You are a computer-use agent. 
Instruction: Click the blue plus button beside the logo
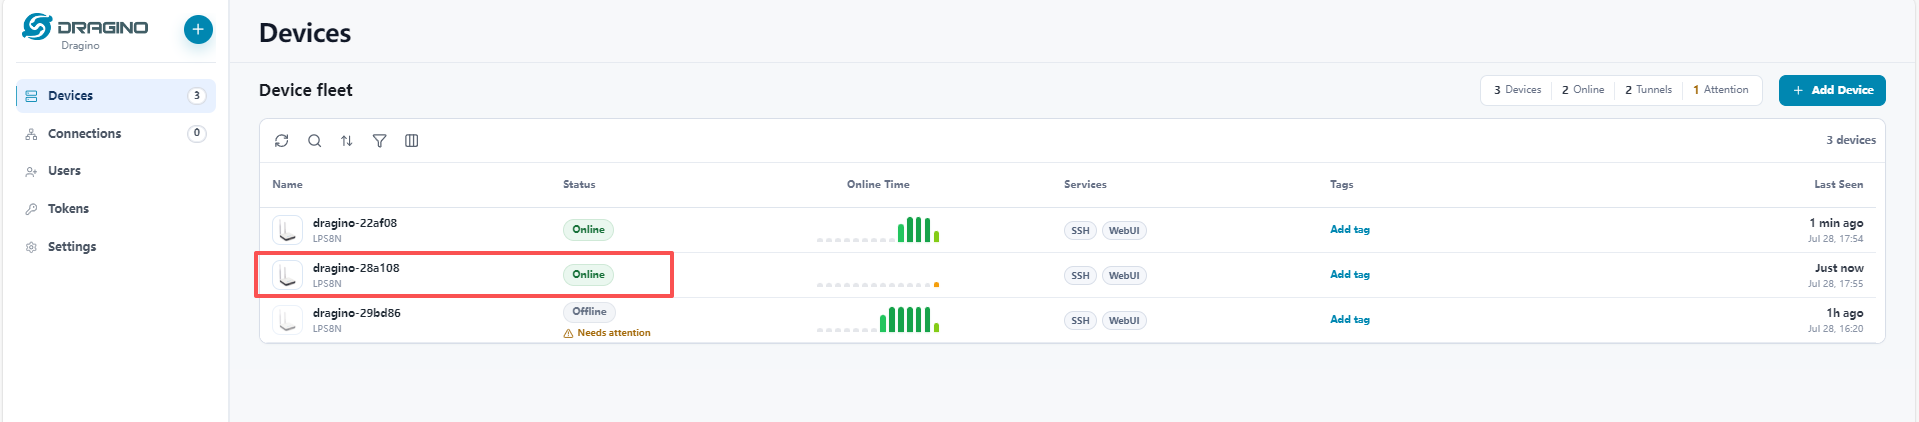pyautogui.click(x=198, y=30)
